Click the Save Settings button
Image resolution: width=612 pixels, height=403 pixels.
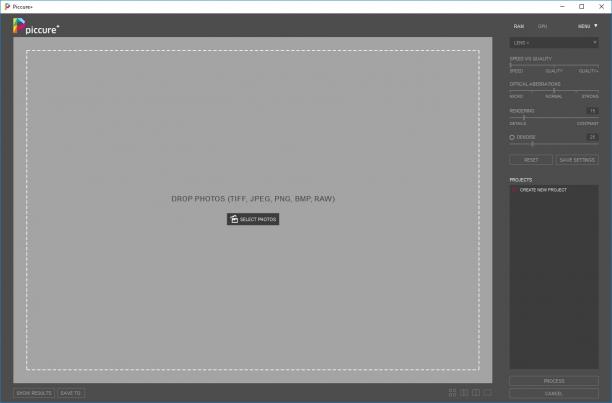[x=577, y=160]
